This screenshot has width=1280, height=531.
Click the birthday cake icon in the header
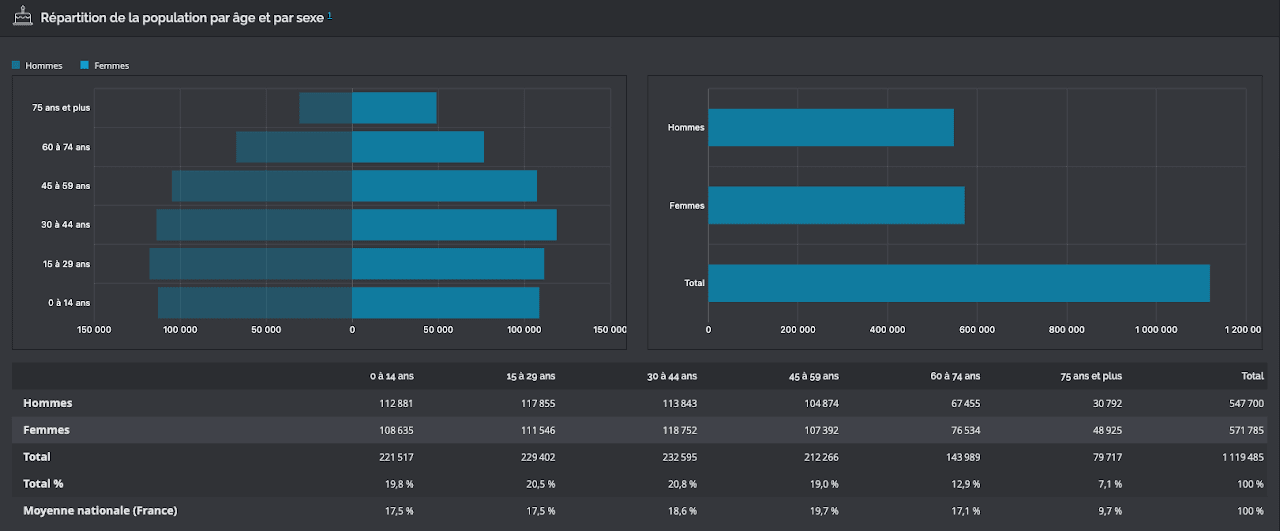pyautogui.click(x=22, y=17)
